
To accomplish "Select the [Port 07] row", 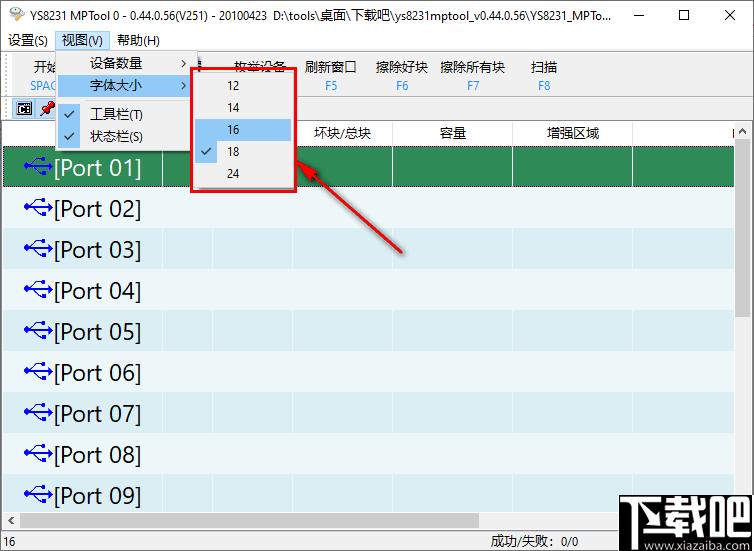I will click(x=368, y=413).
